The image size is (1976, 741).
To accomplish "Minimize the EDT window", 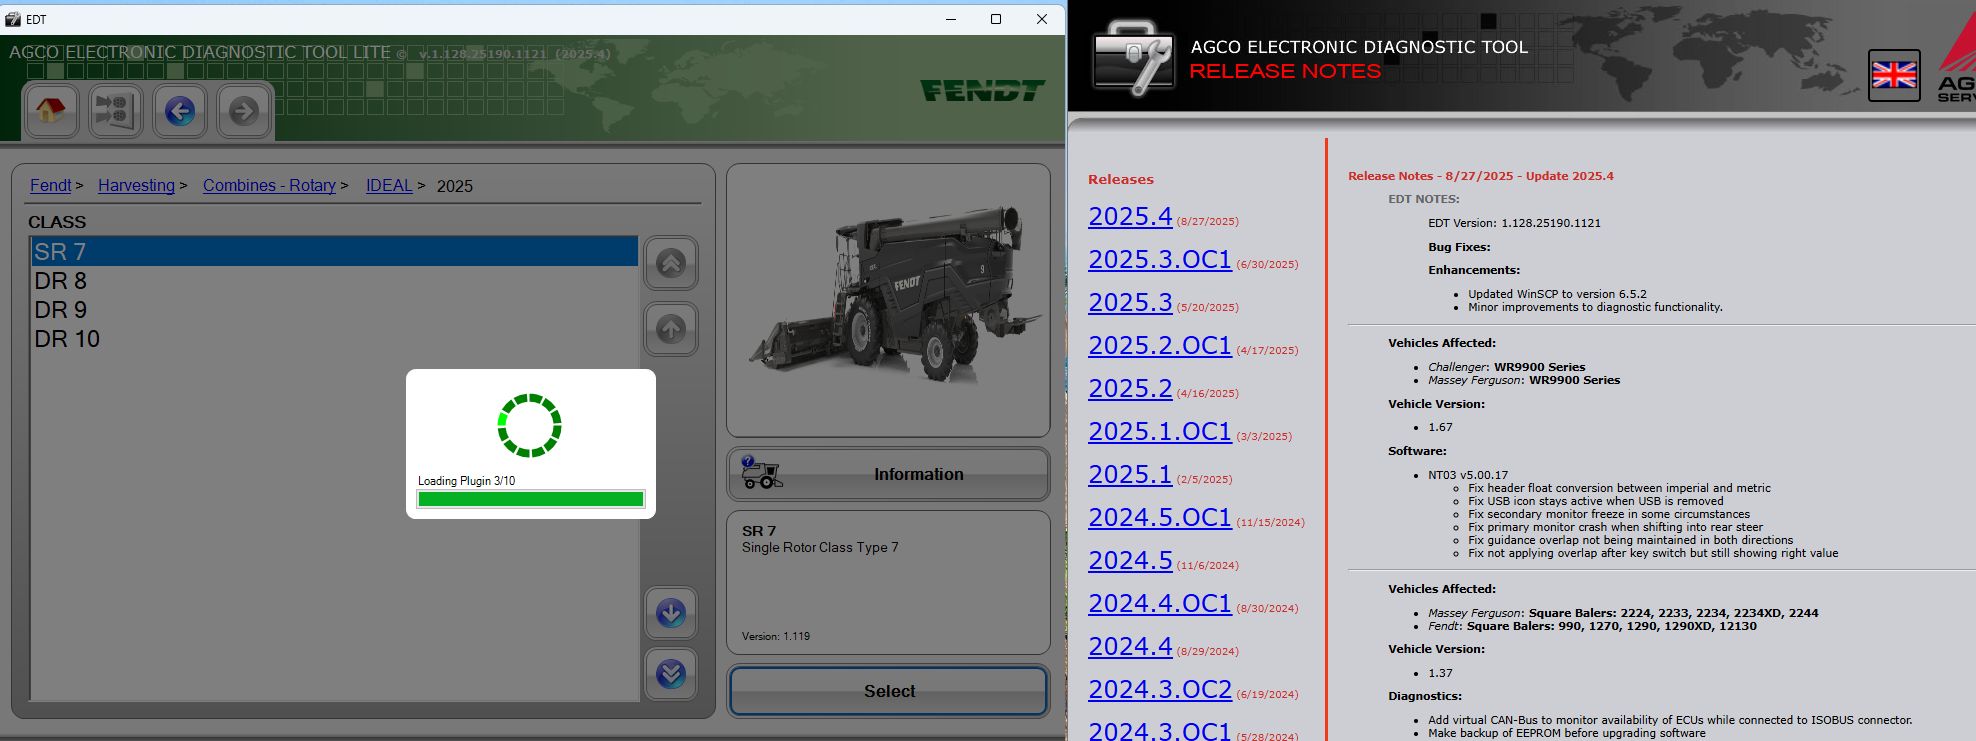I will pyautogui.click(x=950, y=19).
